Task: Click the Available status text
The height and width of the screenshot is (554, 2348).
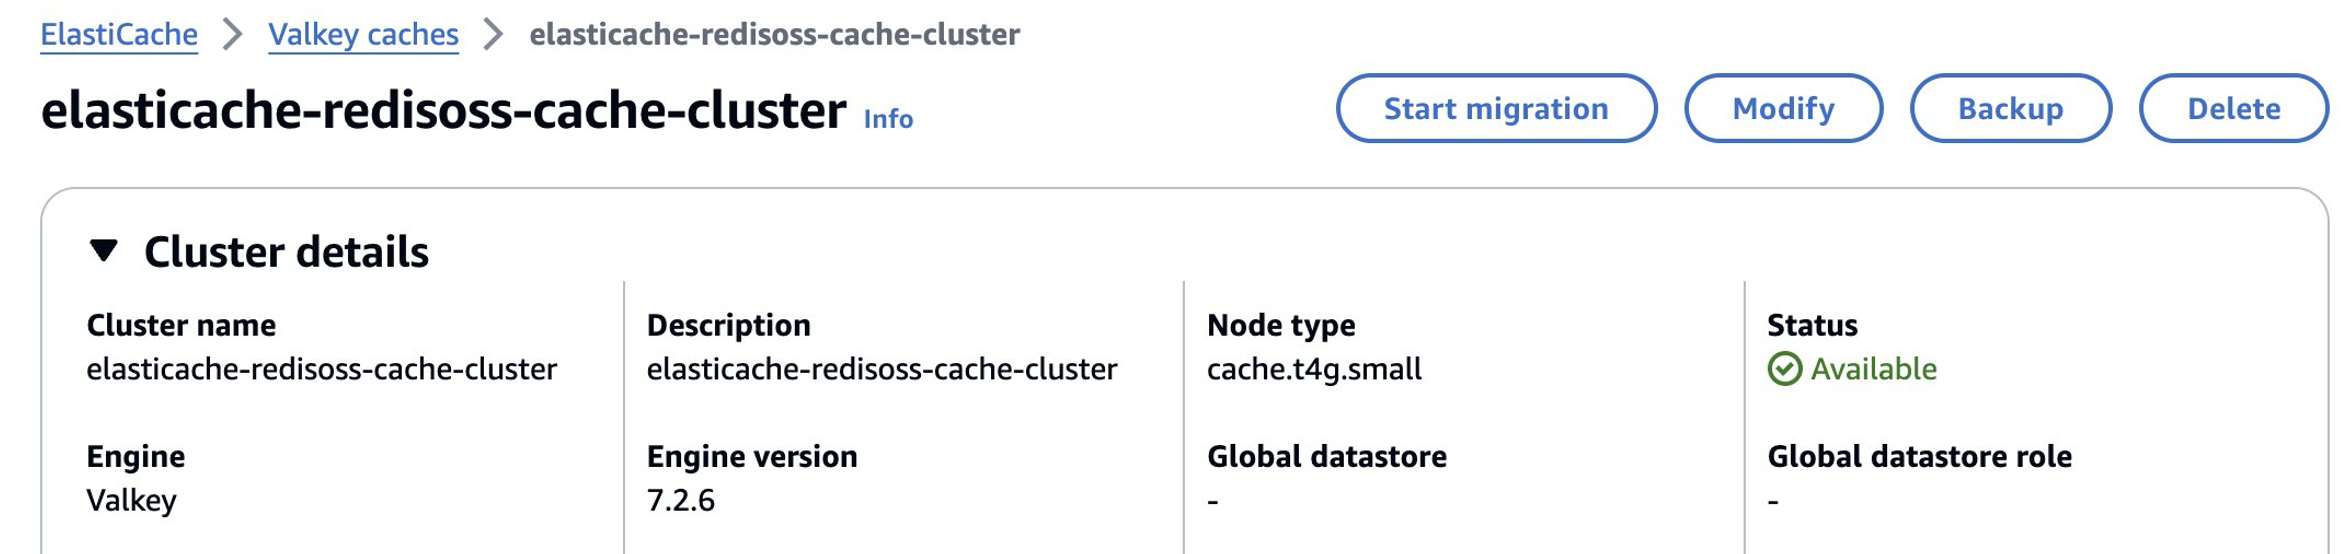Action: [x=1873, y=369]
